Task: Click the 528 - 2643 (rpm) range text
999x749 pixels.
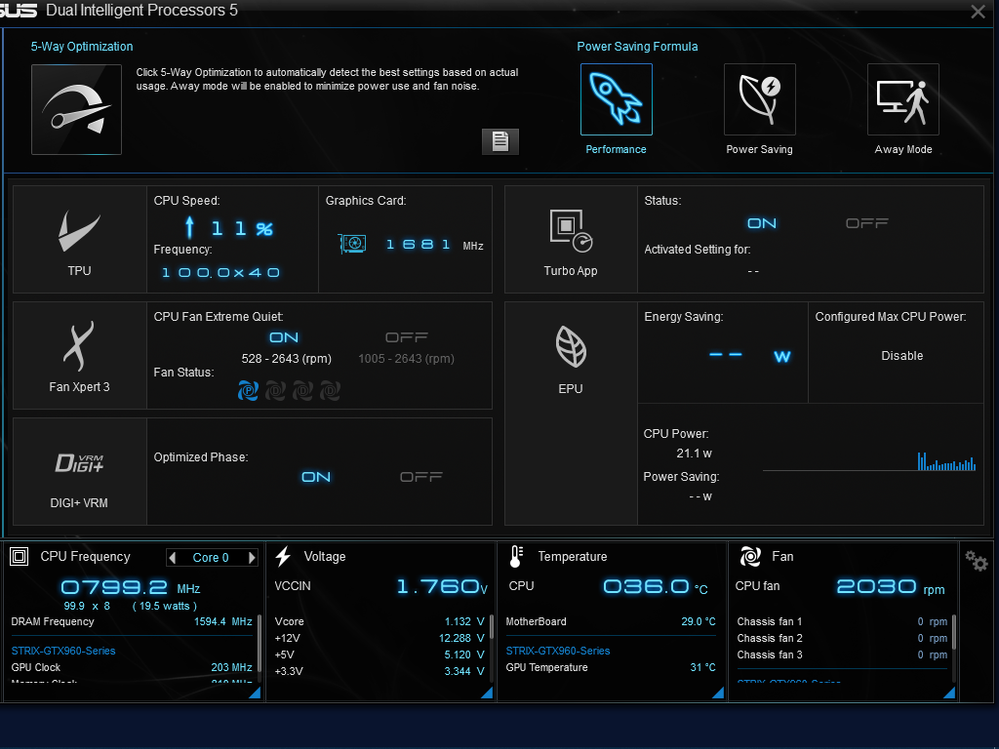Action: [287, 359]
